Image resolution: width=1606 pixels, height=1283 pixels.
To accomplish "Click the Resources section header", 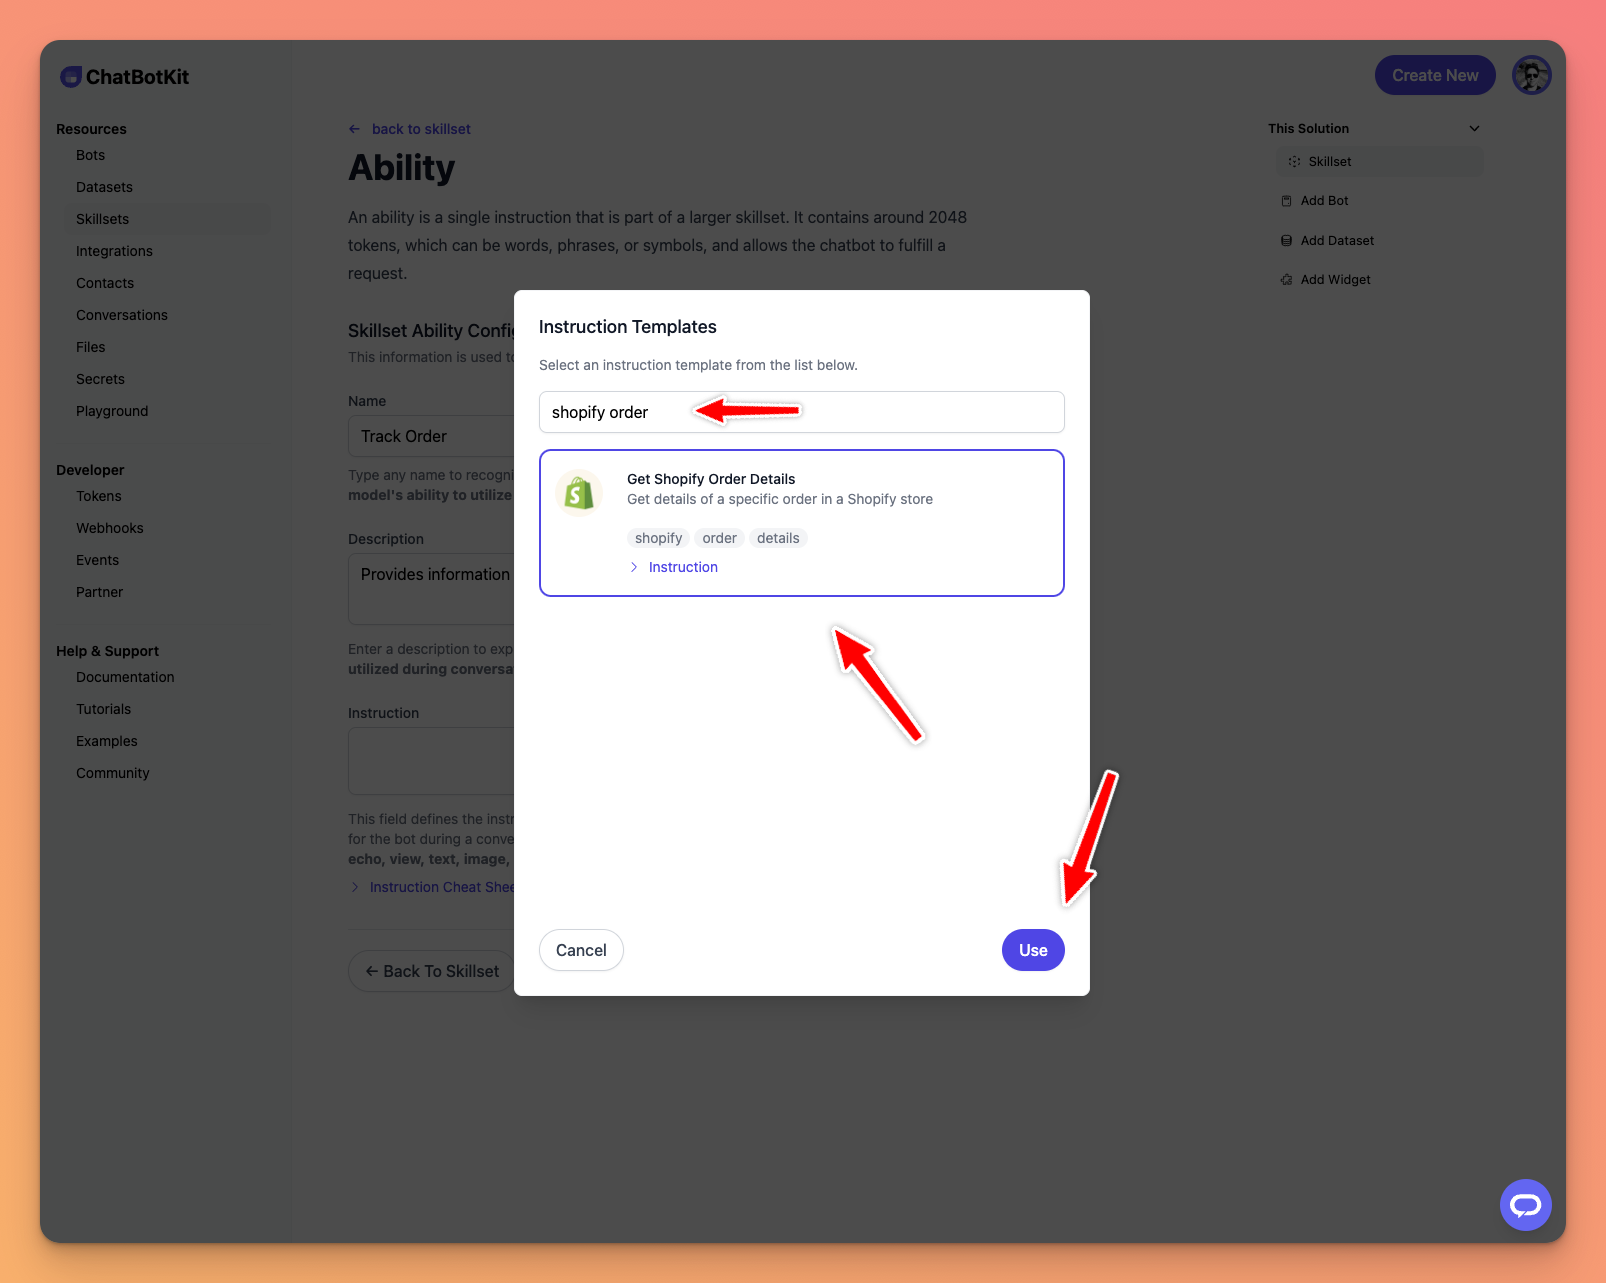I will point(91,129).
